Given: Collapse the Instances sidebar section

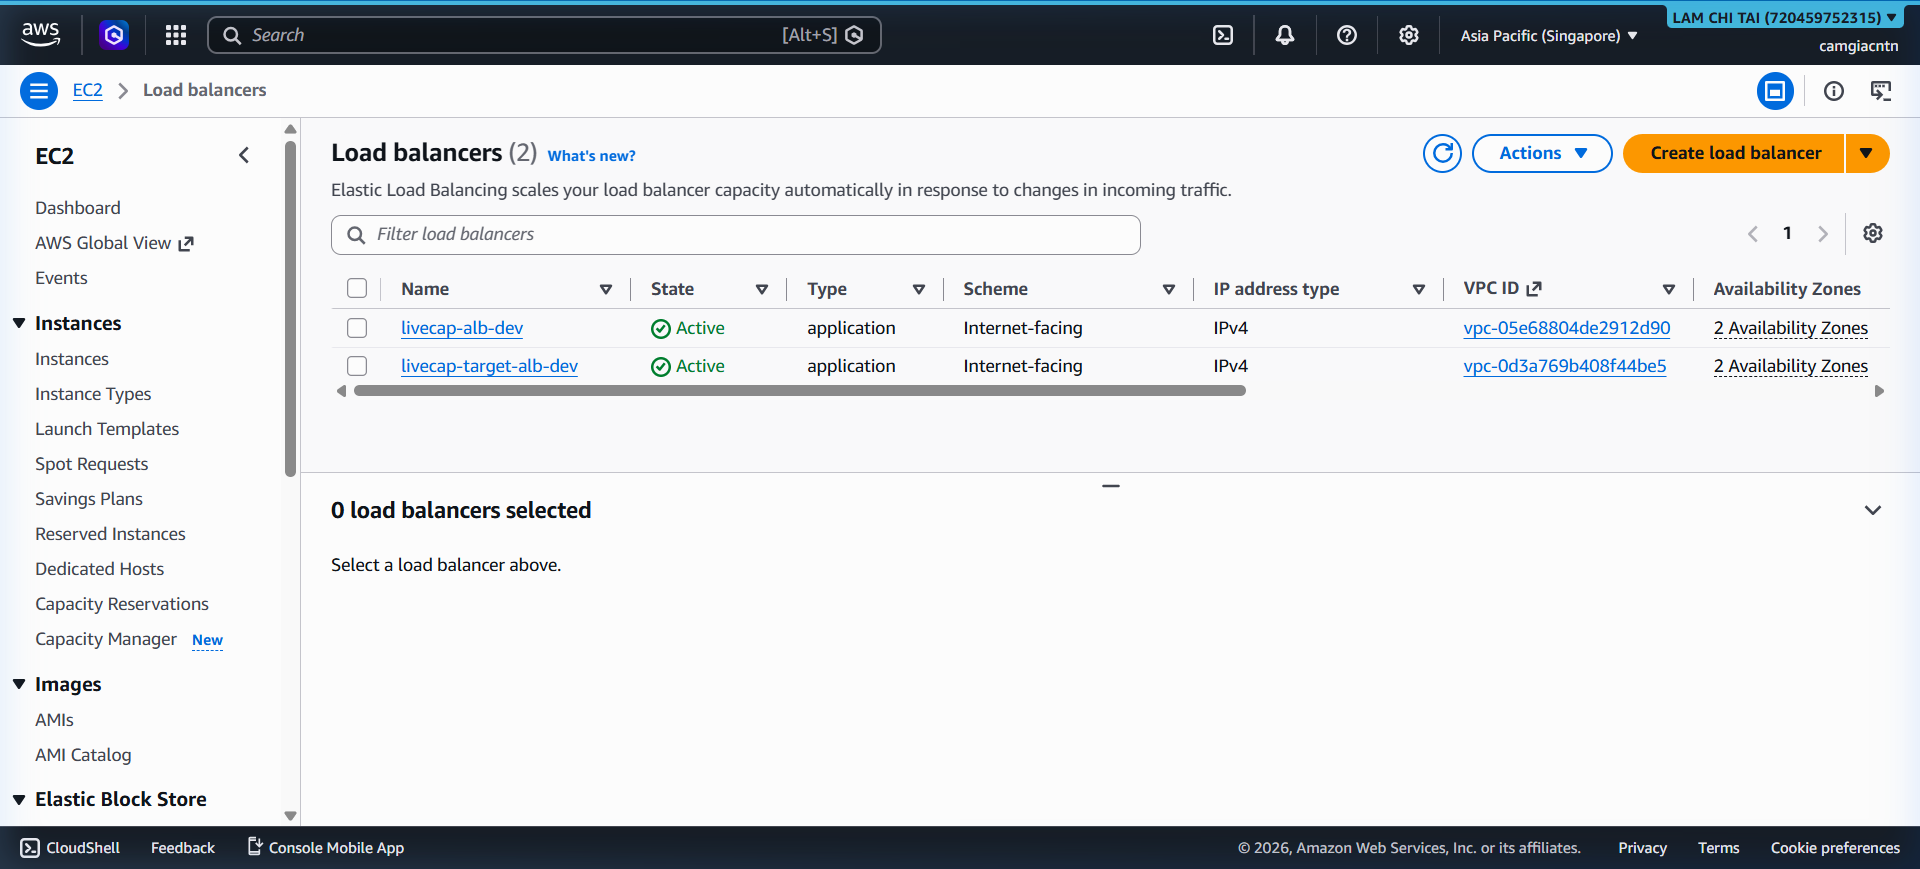Looking at the screenshot, I should tap(19, 323).
